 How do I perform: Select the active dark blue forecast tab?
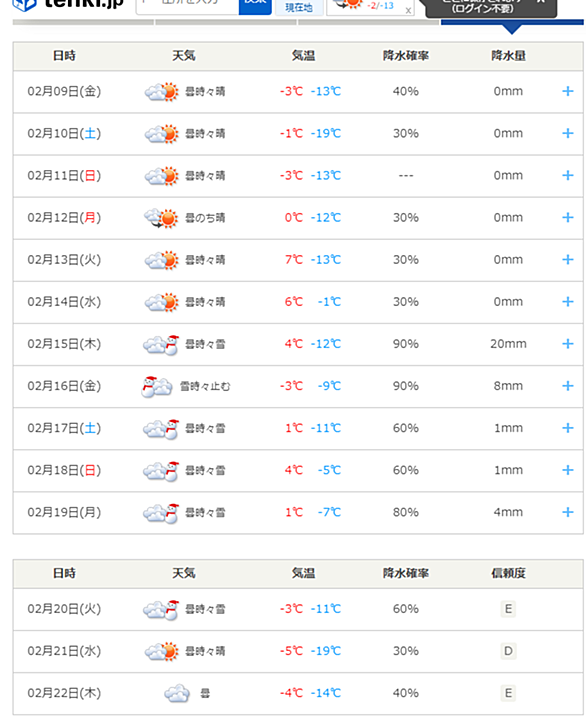[x=512, y=22]
